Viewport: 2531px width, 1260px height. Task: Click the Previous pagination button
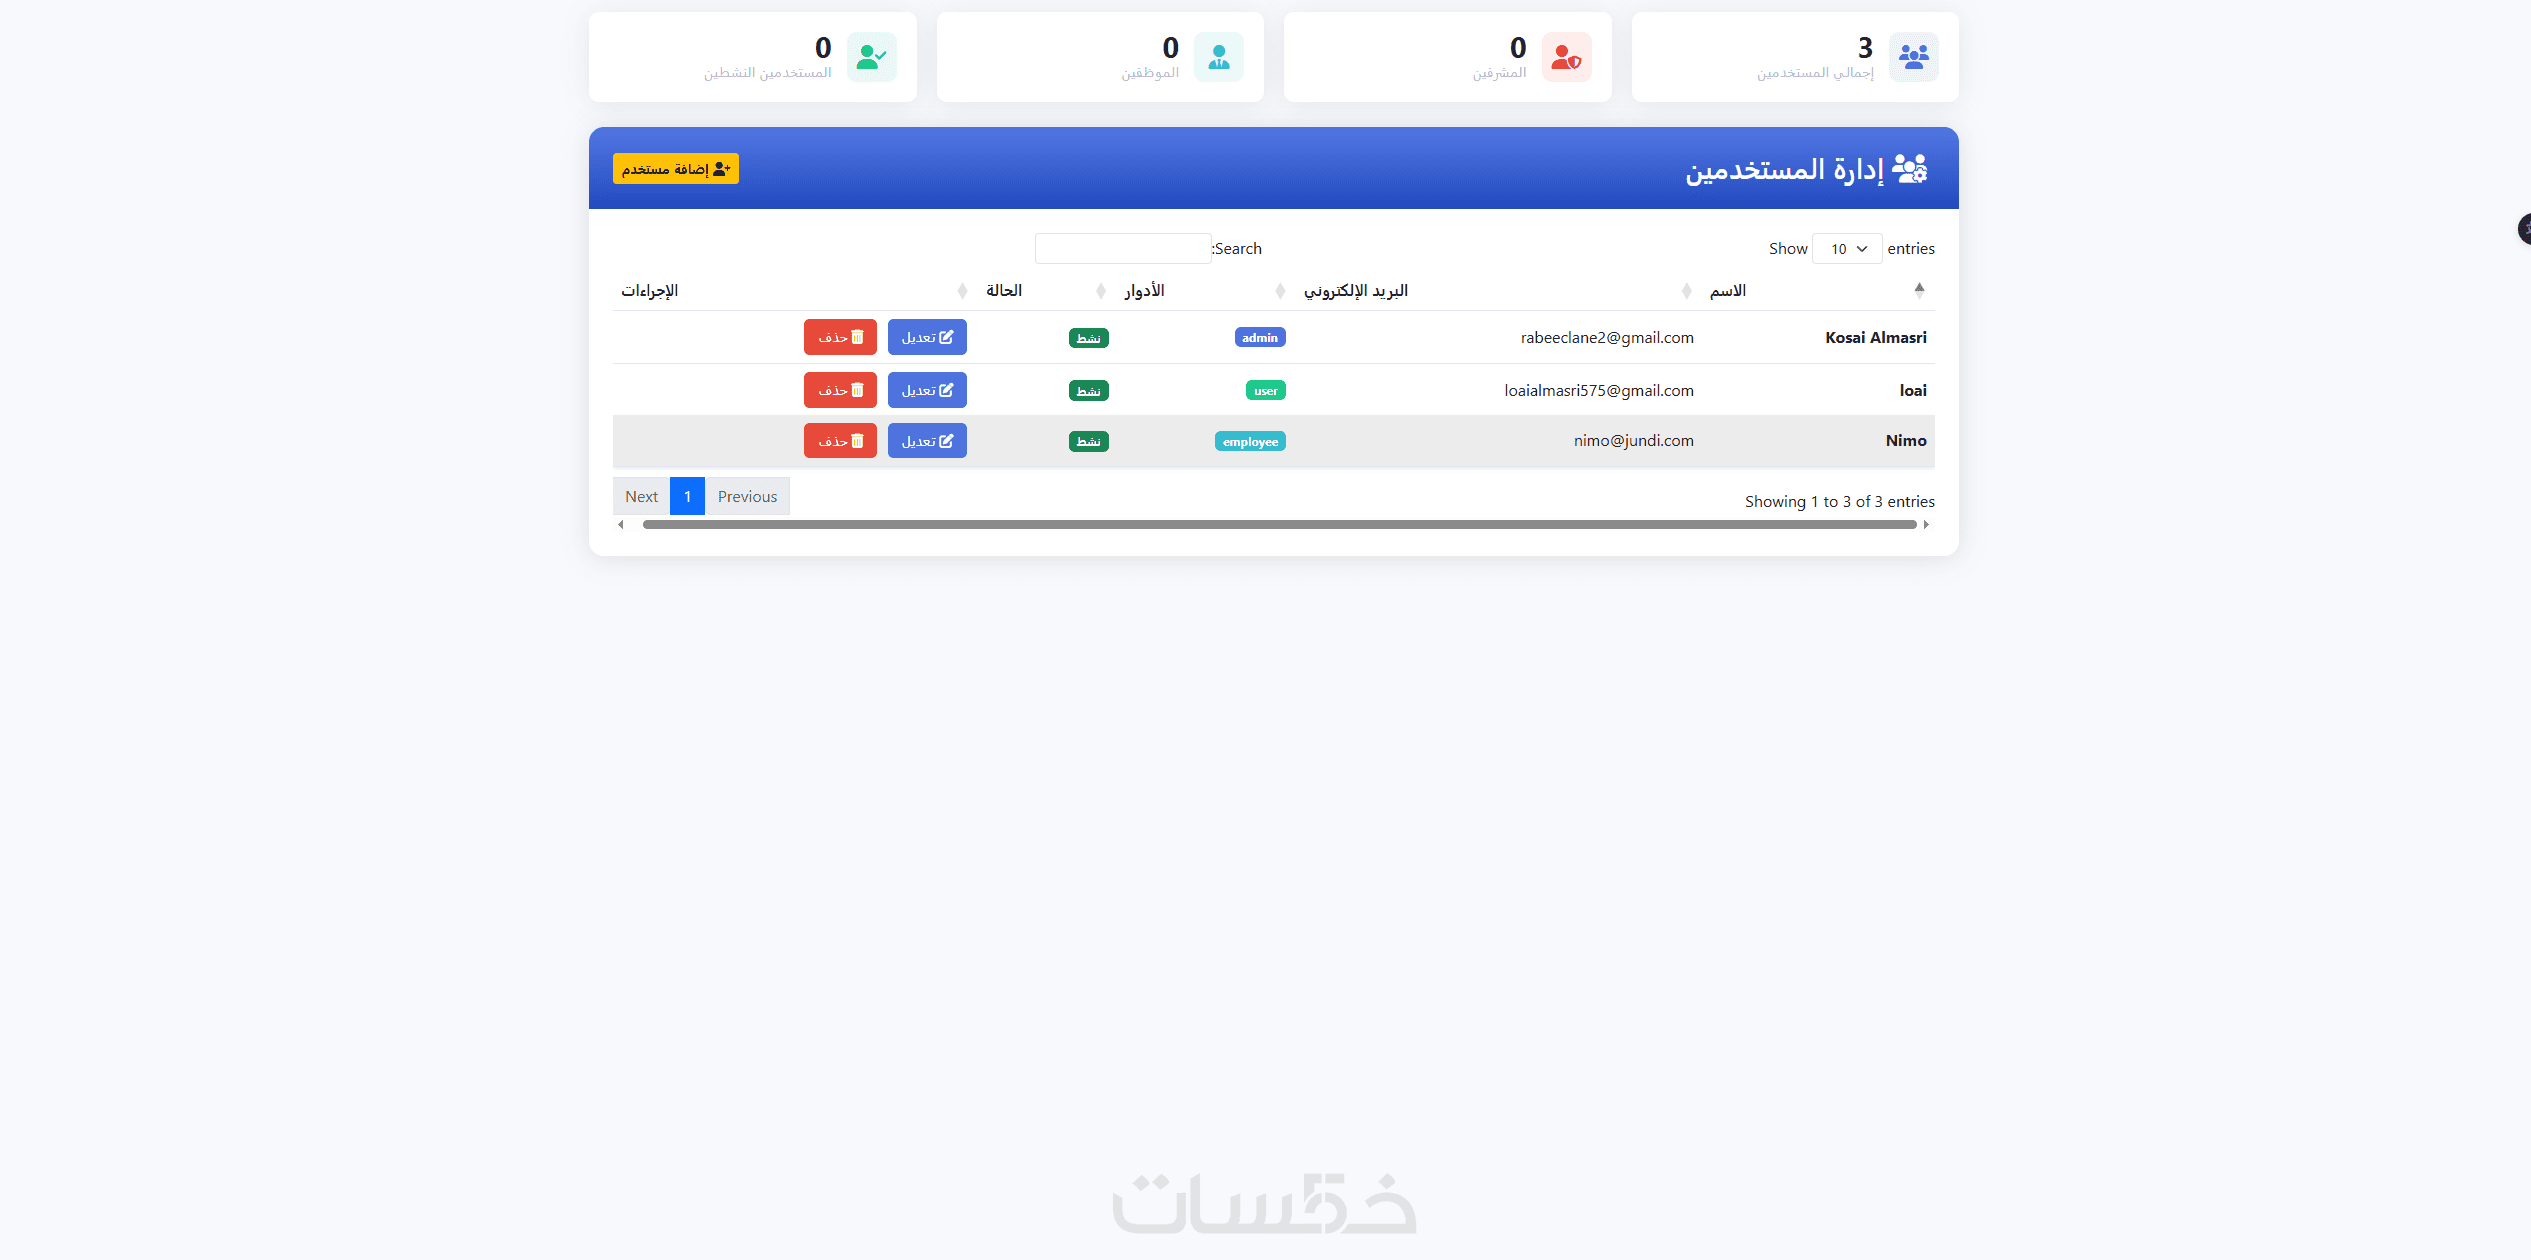pyautogui.click(x=747, y=496)
